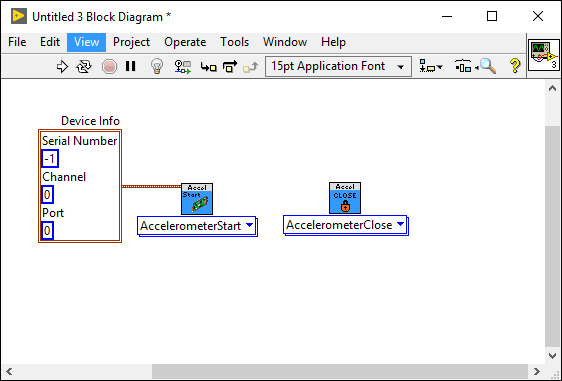Open the Help menu
Image resolution: width=562 pixels, height=381 pixels.
pyautogui.click(x=333, y=42)
